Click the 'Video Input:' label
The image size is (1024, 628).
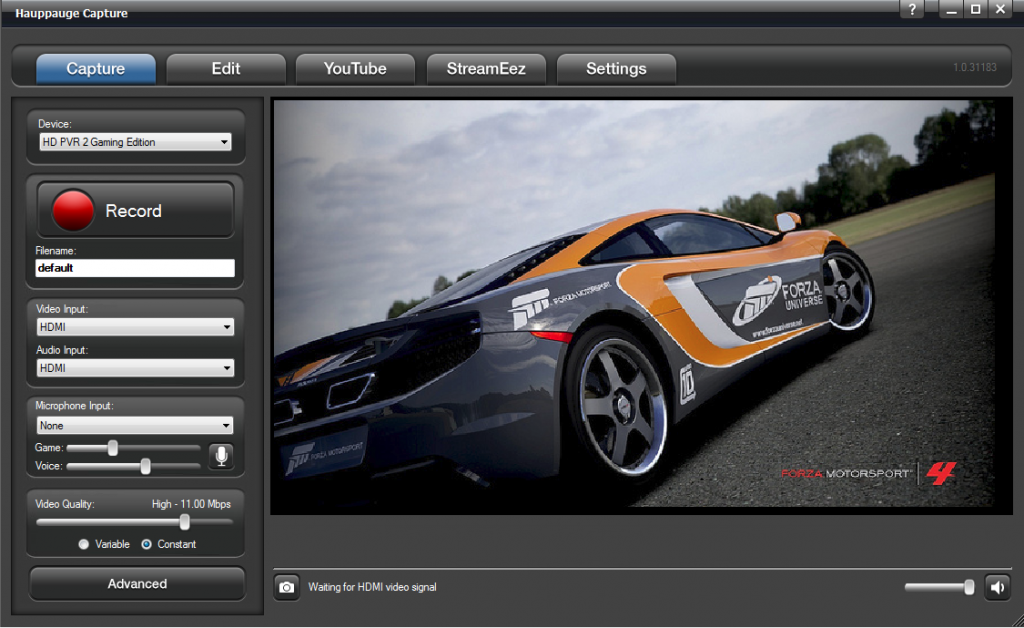tap(61, 309)
